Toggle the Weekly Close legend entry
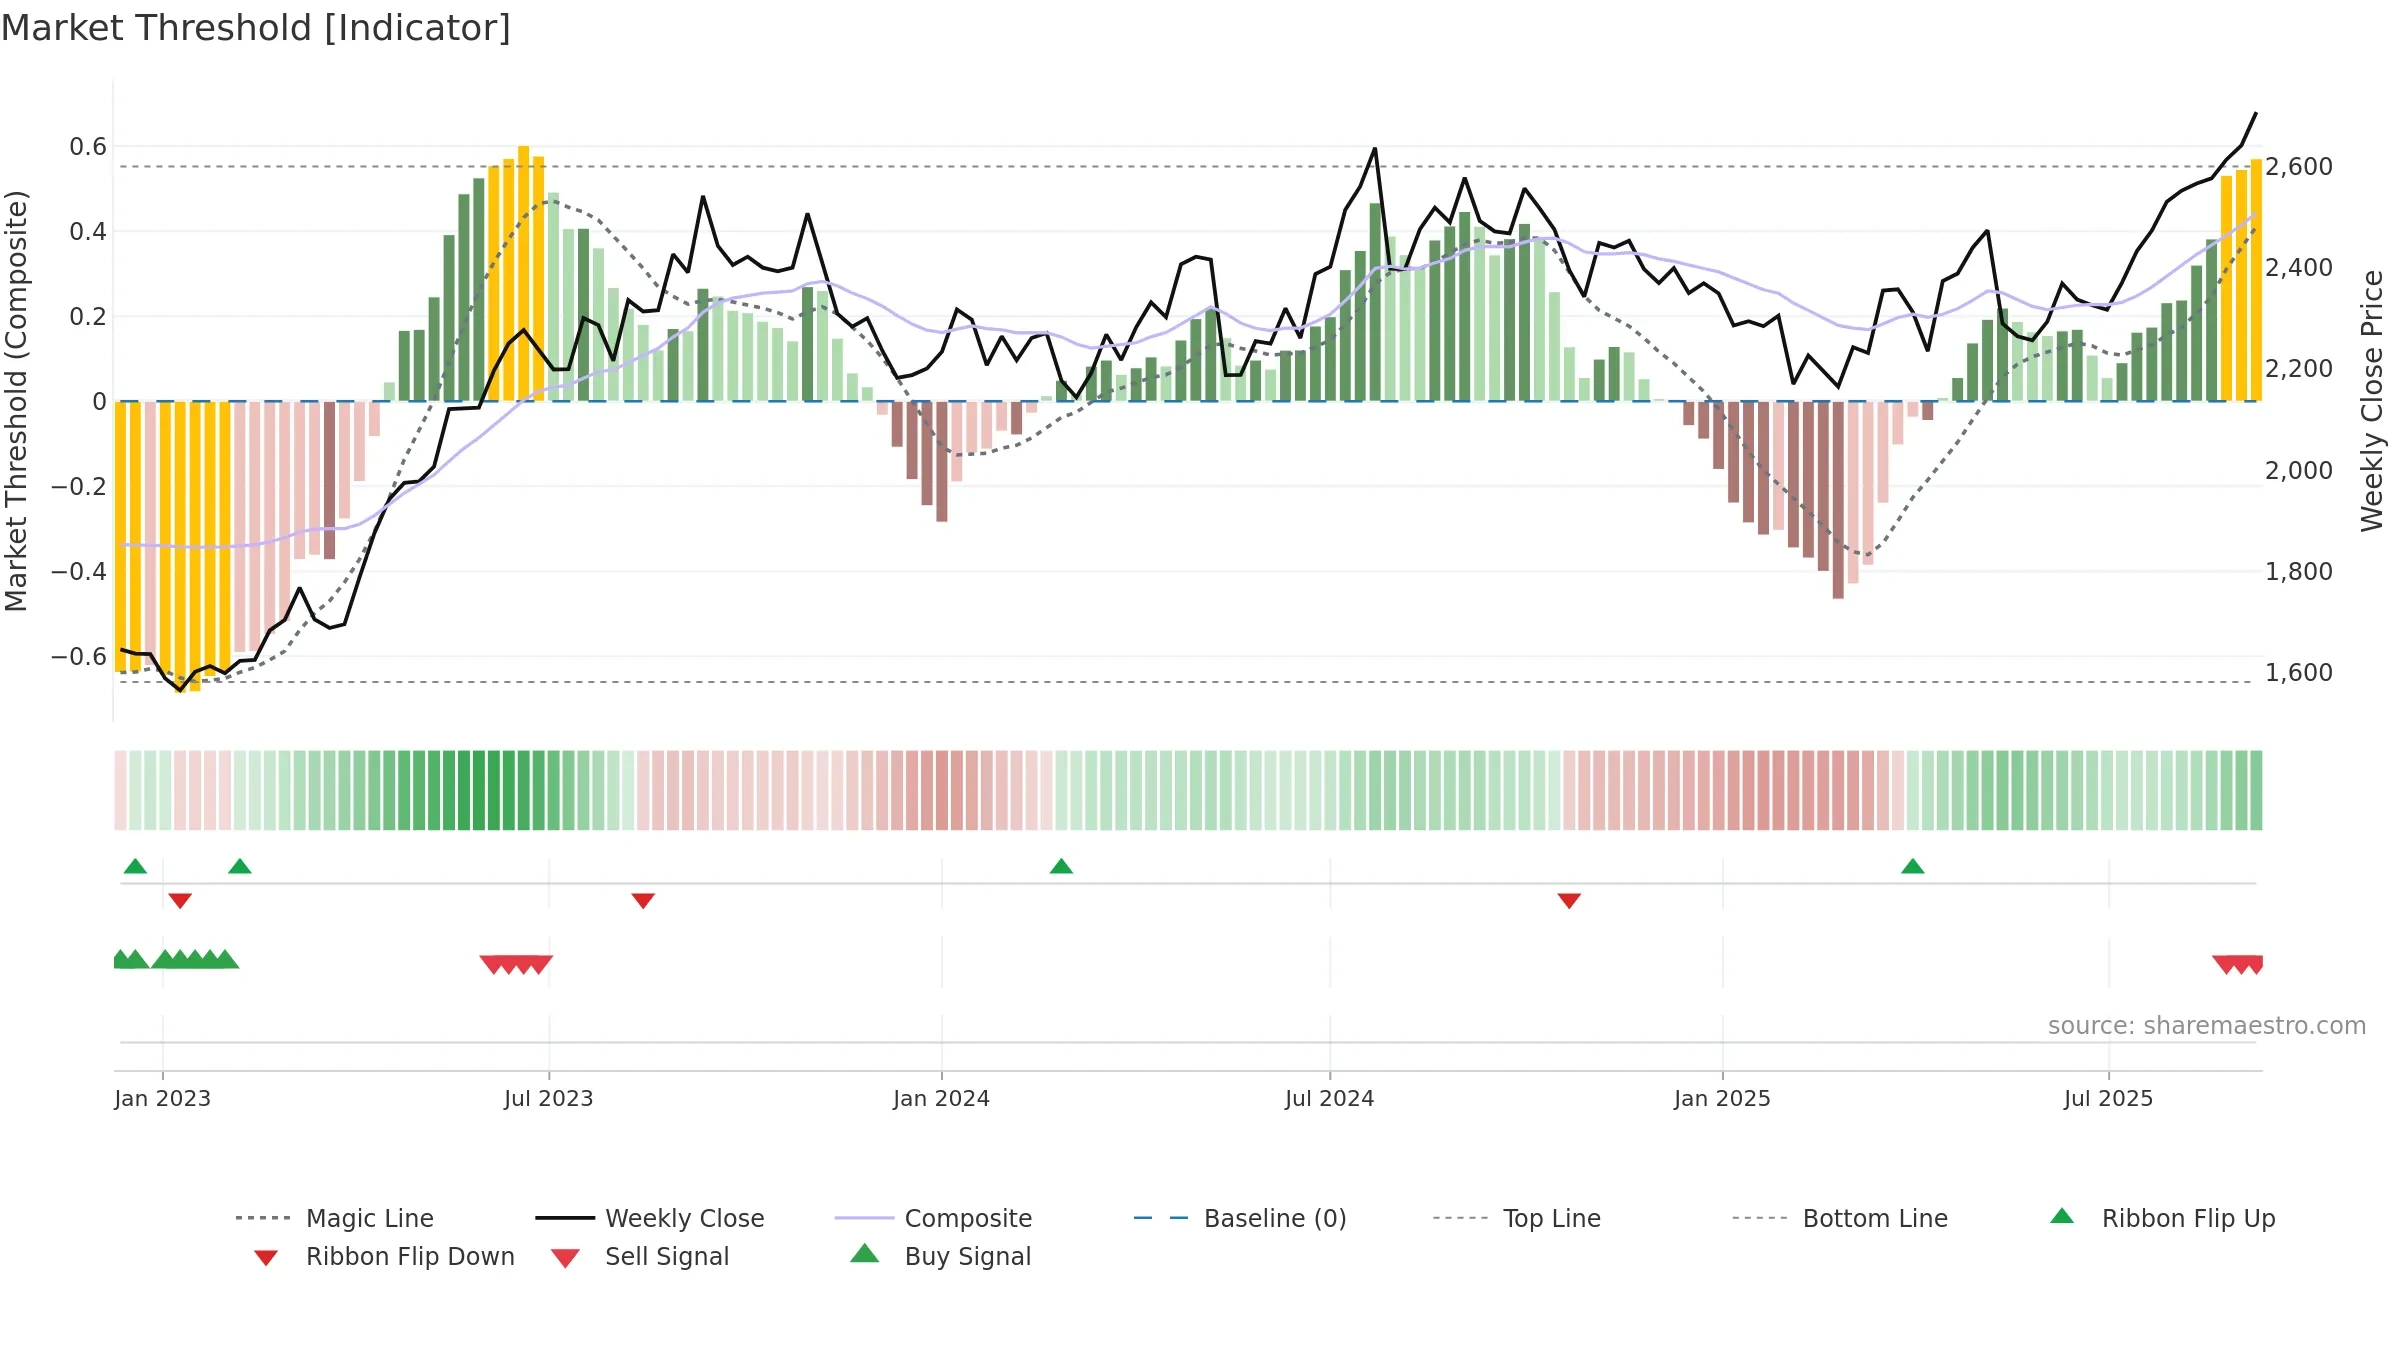Screen dimensions: 2400x1350 649,1218
